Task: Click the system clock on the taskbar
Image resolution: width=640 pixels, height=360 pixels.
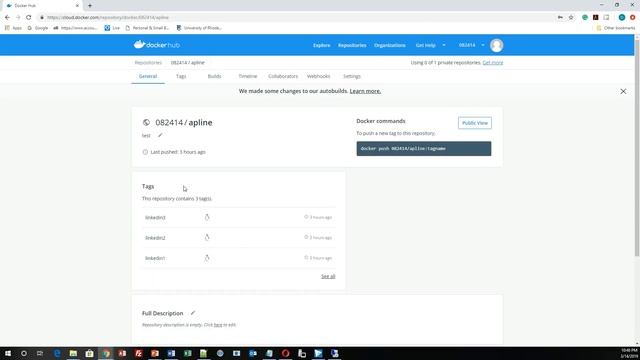Action: [x=629, y=353]
